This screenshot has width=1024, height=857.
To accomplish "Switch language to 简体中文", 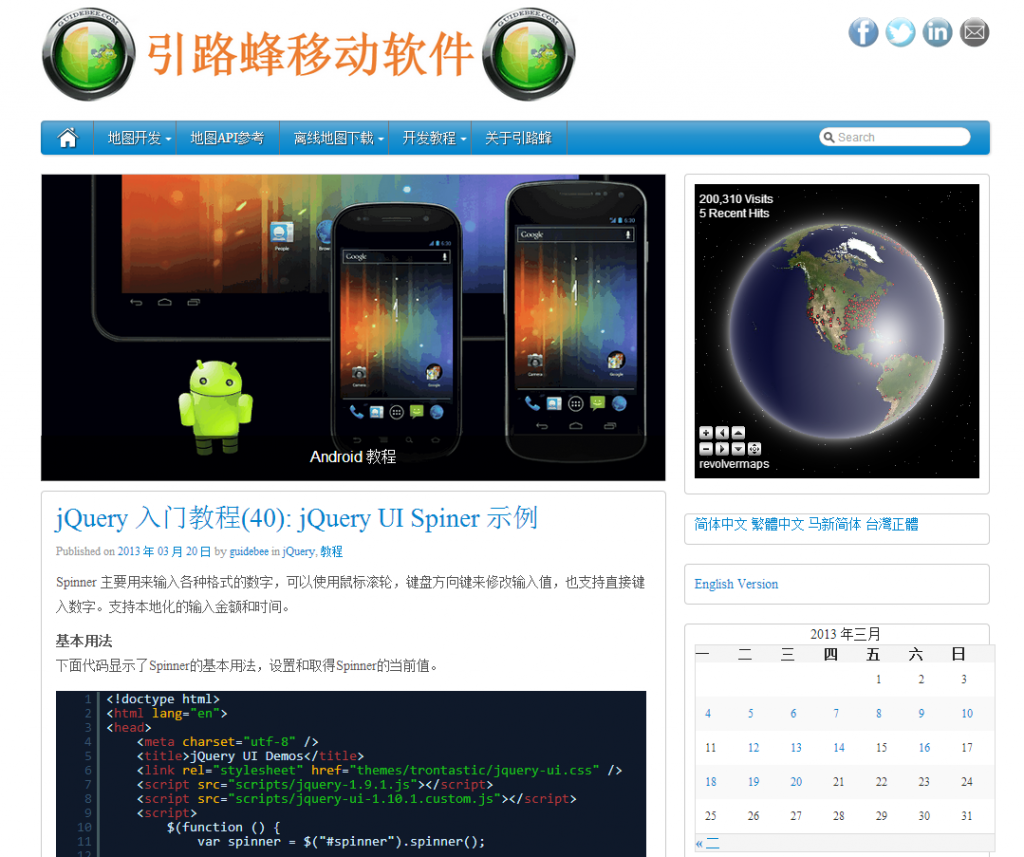I will [720, 525].
